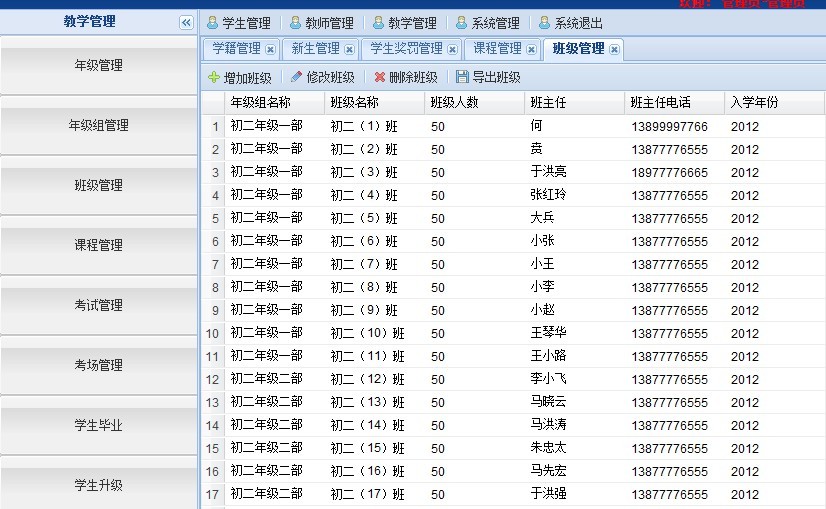The width and height of the screenshot is (826, 509).
Task: Select the row for 初二（17）班
Action: click(x=514, y=494)
